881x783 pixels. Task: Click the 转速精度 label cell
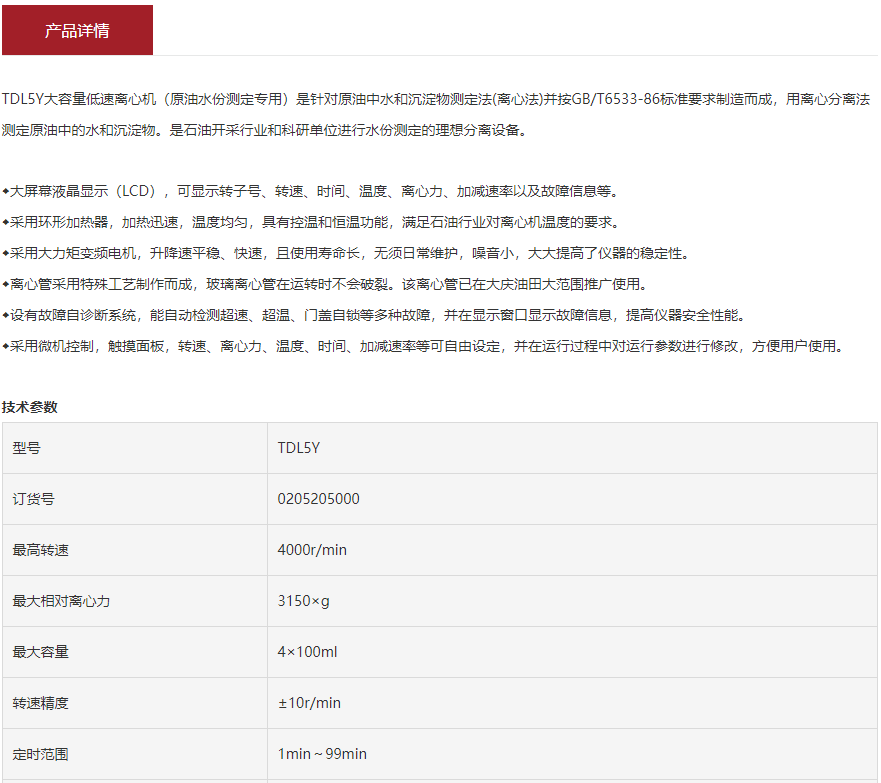[135, 704]
